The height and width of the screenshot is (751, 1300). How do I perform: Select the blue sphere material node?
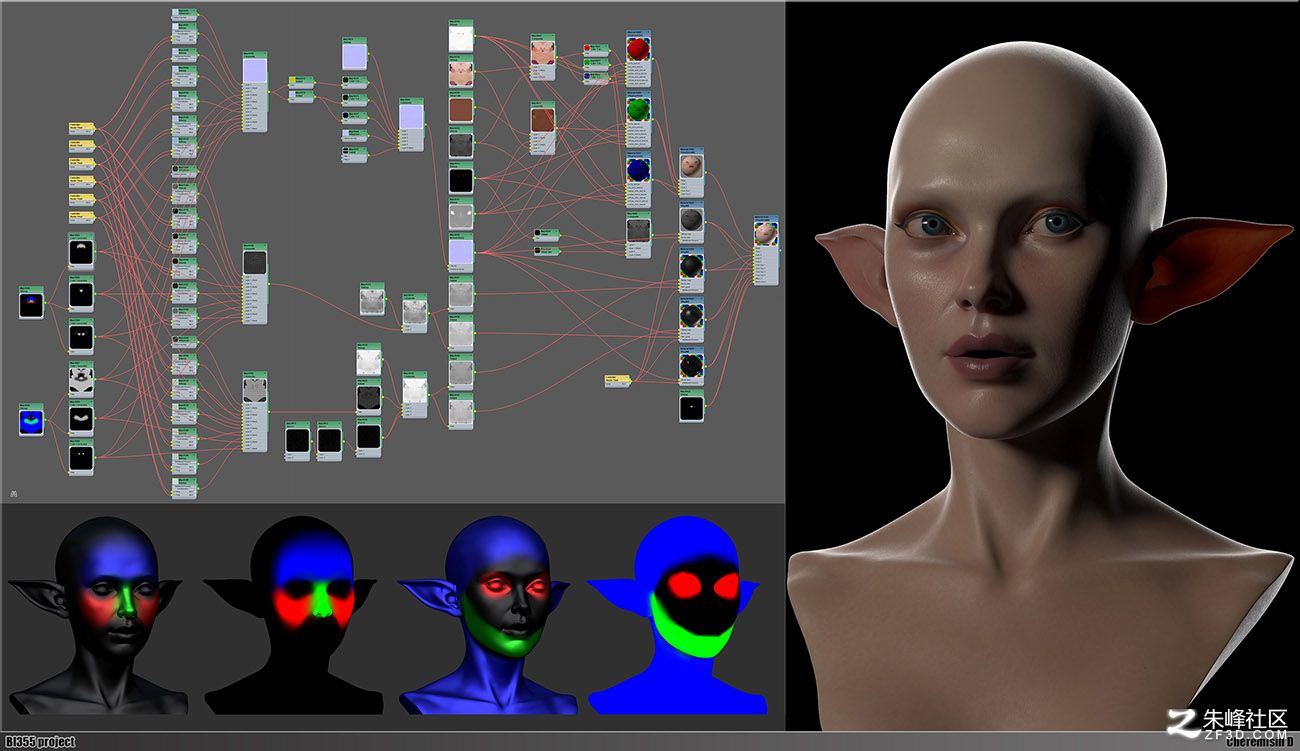(638, 180)
